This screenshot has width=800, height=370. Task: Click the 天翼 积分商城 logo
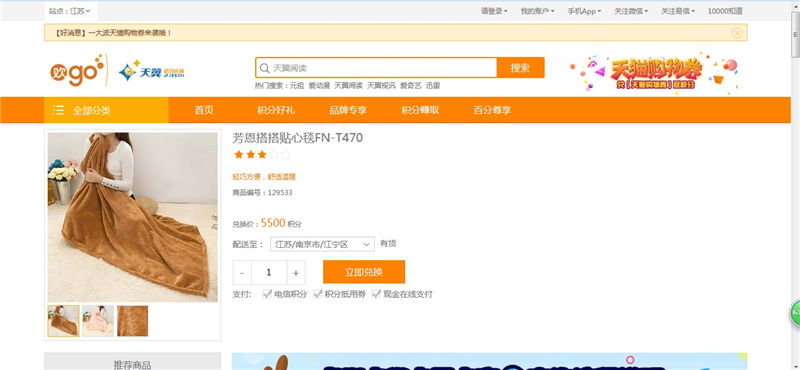pyautogui.click(x=151, y=71)
